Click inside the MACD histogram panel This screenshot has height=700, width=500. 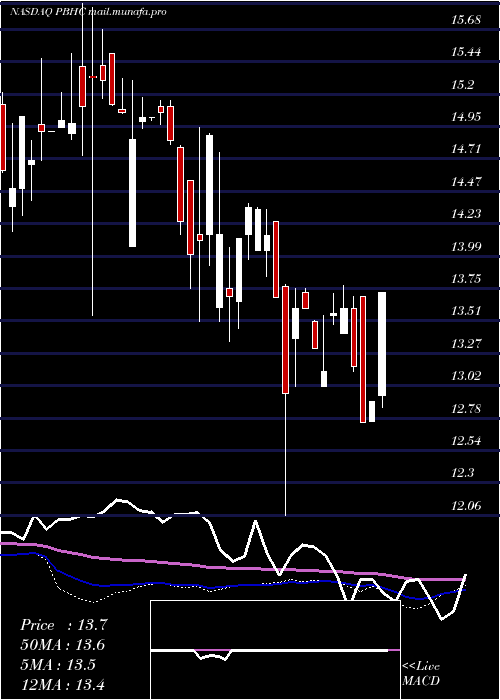click(275, 650)
